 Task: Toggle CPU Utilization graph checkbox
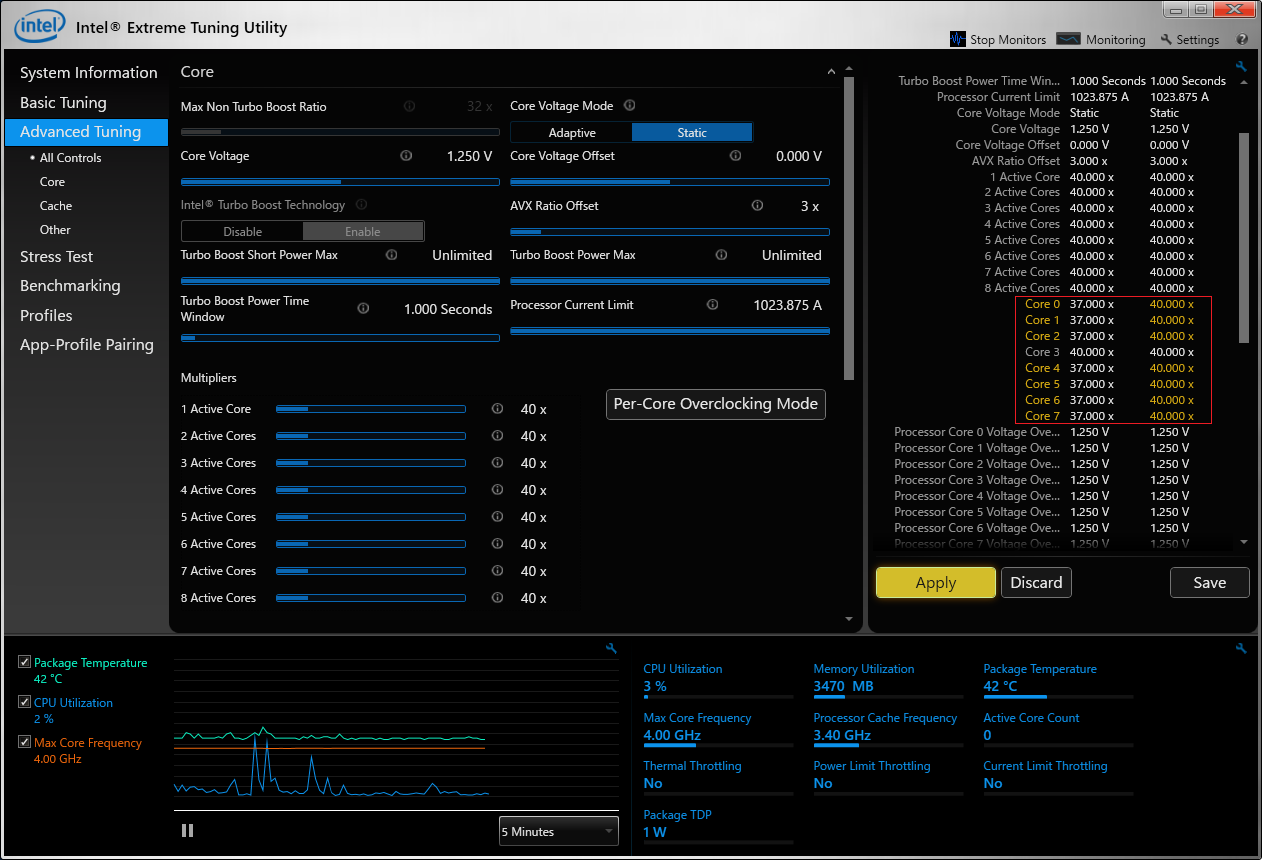coord(25,703)
